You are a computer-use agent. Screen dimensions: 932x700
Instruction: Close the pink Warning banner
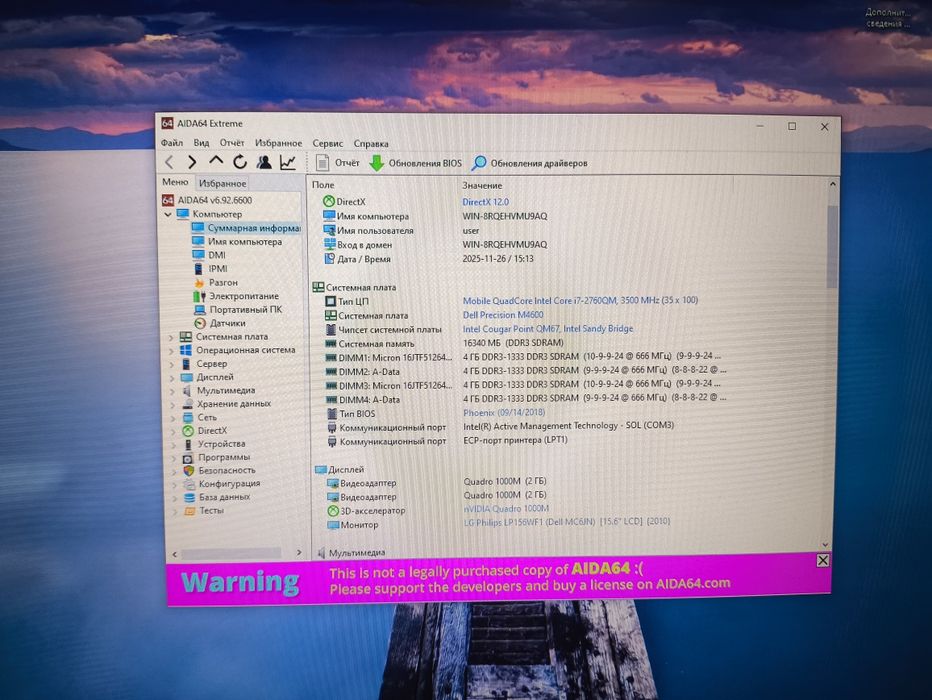tap(823, 560)
